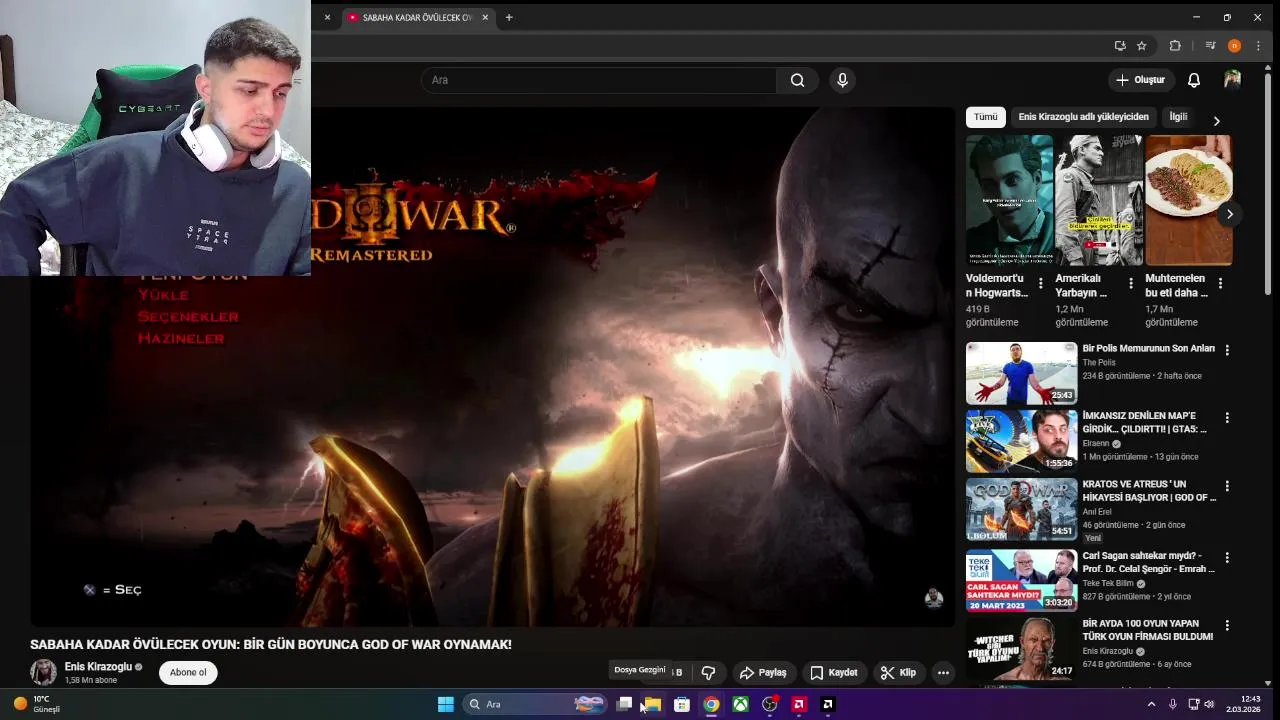The height and width of the screenshot is (720, 1280).
Task: Open options for 'Muhtemelen bu eti daha' short
Action: click(1220, 284)
